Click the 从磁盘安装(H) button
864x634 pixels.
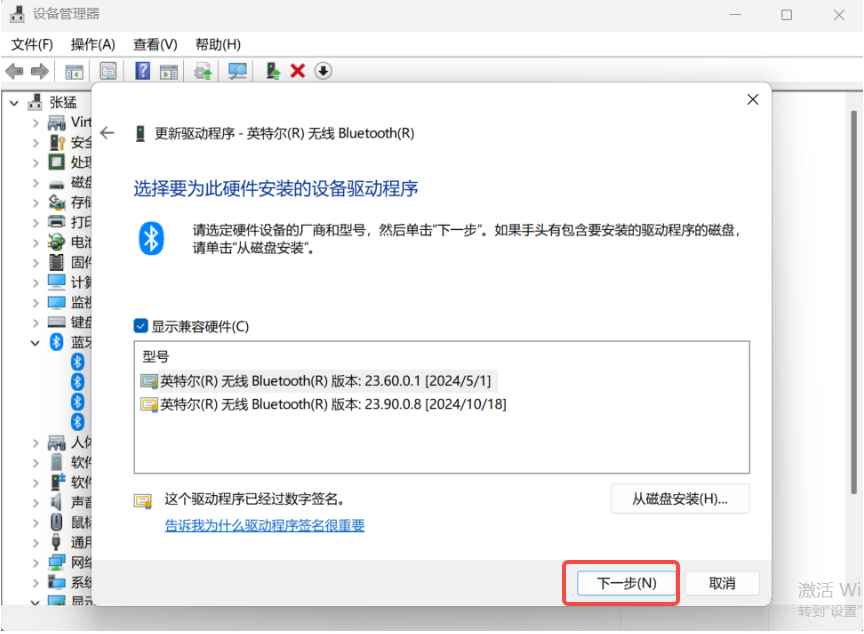point(679,499)
